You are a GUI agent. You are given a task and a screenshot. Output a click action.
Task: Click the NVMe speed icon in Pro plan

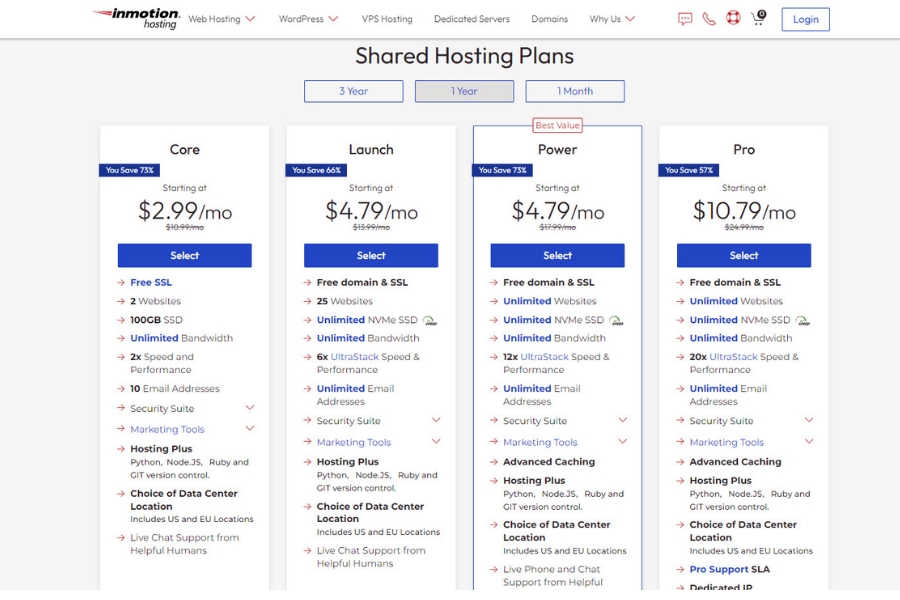(803, 320)
